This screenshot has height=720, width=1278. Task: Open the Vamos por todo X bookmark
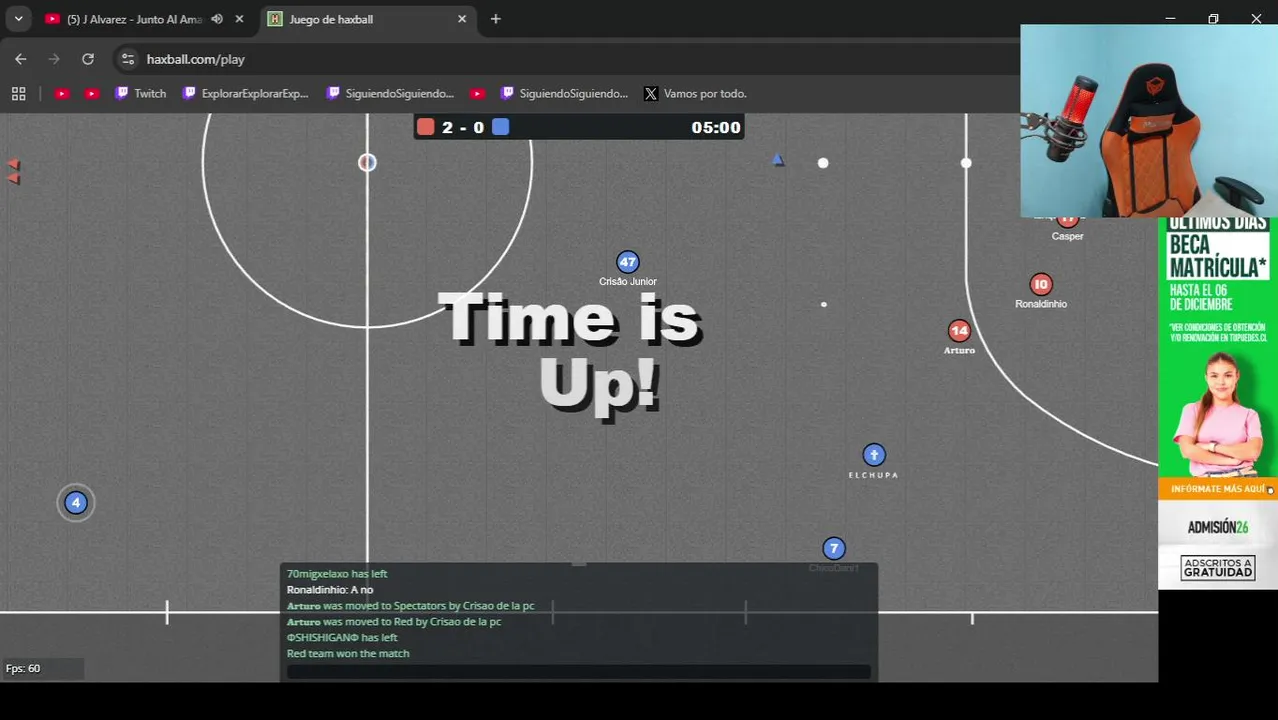click(696, 93)
